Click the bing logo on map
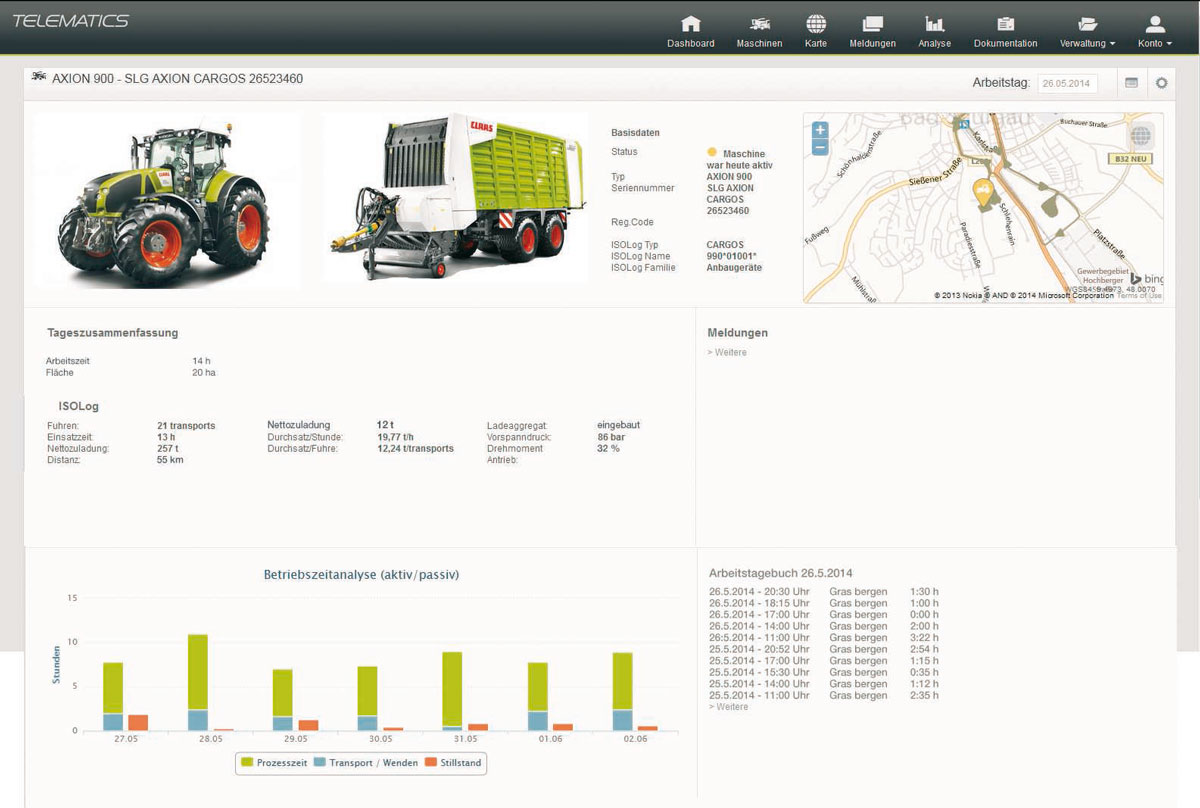This screenshot has width=1200, height=808. pos(1147,279)
